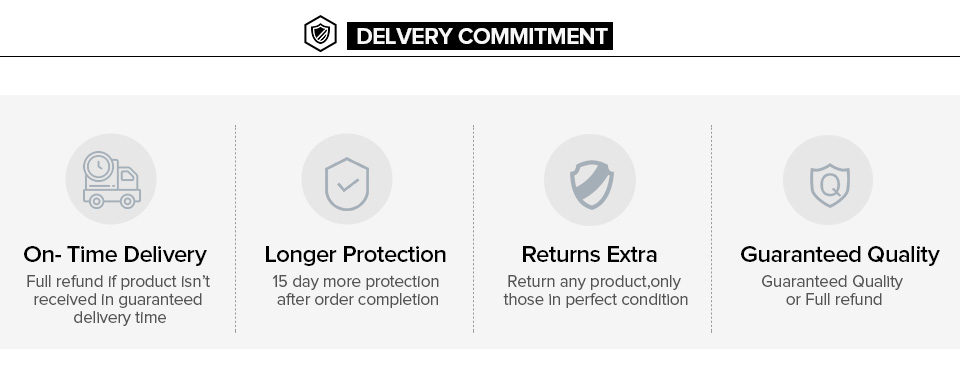Open the Guaranteed Quality heading
The image size is (960, 368).
(839, 254)
